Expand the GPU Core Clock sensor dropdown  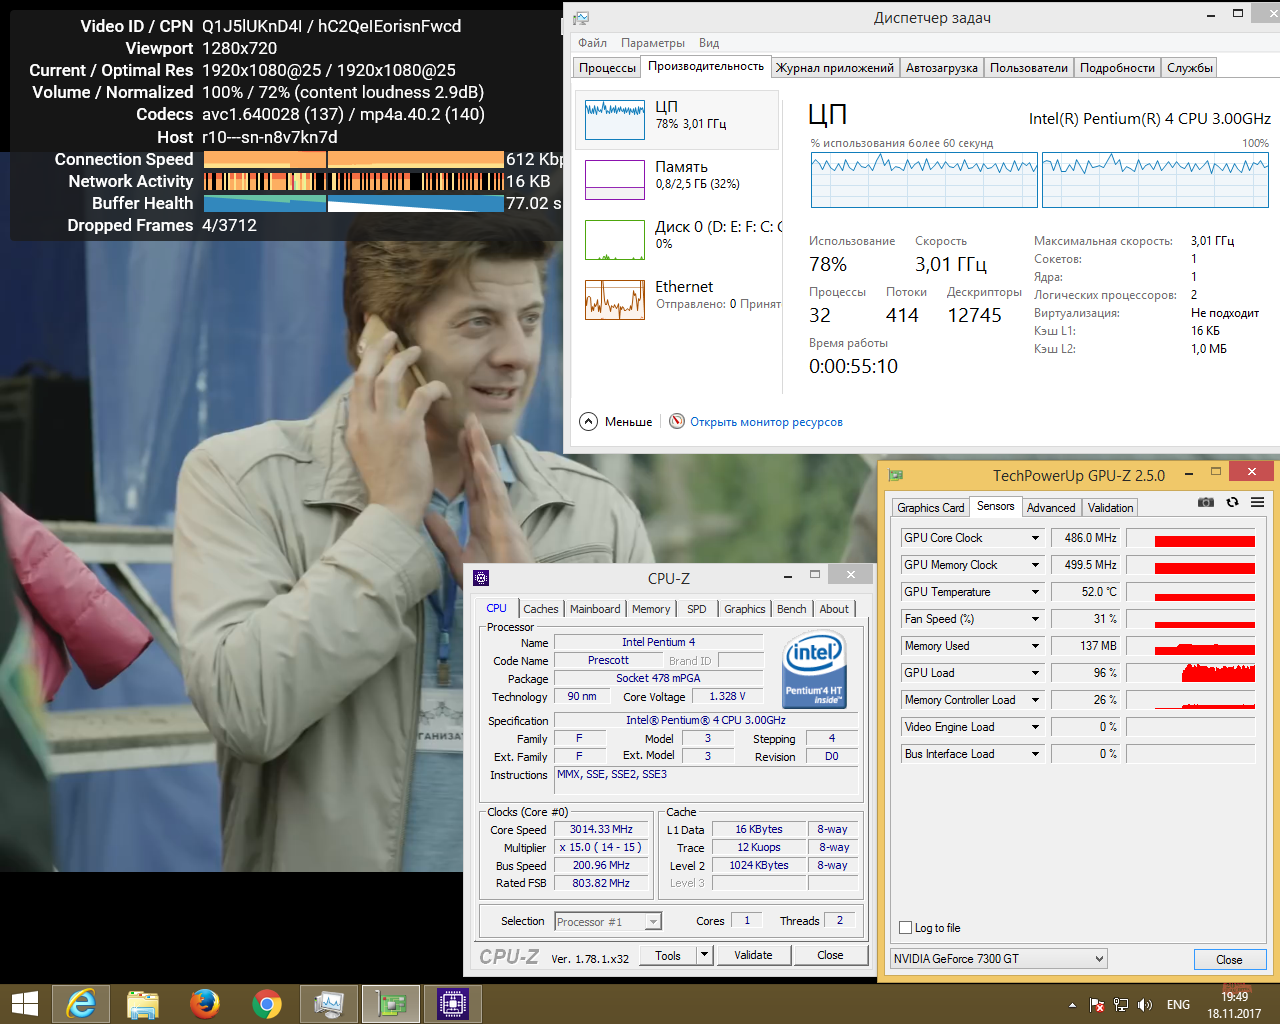coord(1035,538)
